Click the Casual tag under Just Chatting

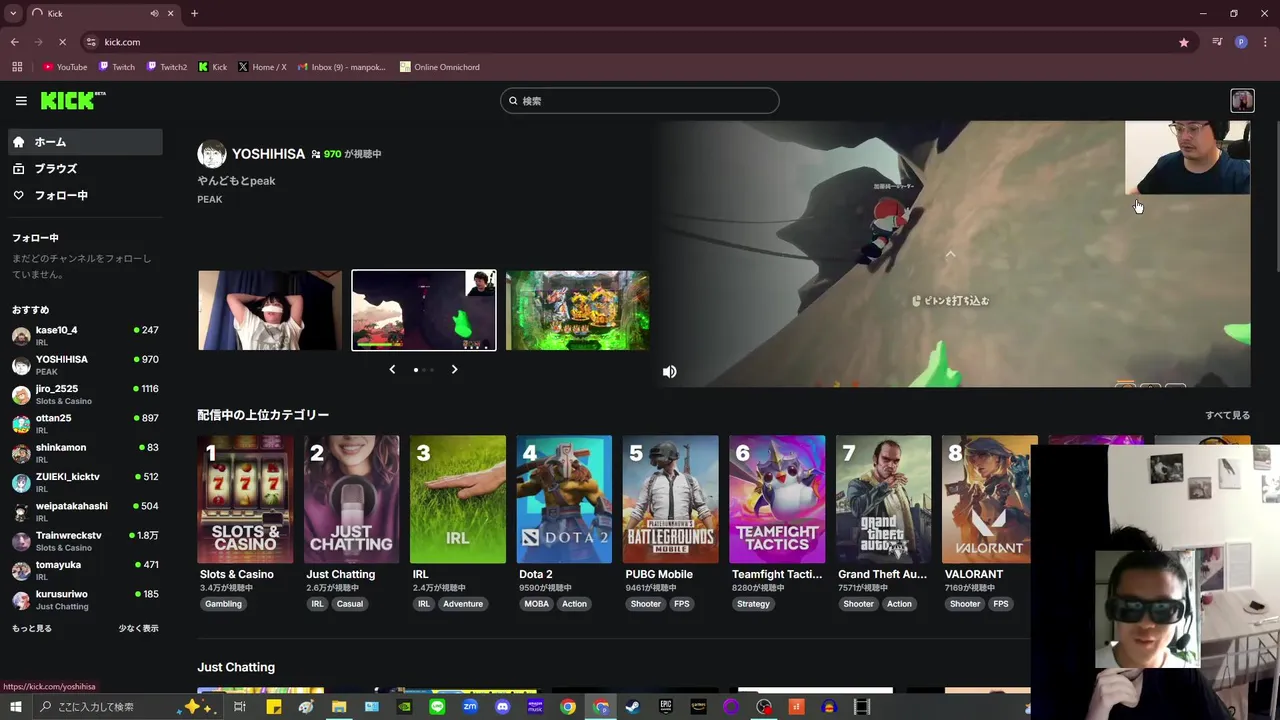tap(350, 604)
